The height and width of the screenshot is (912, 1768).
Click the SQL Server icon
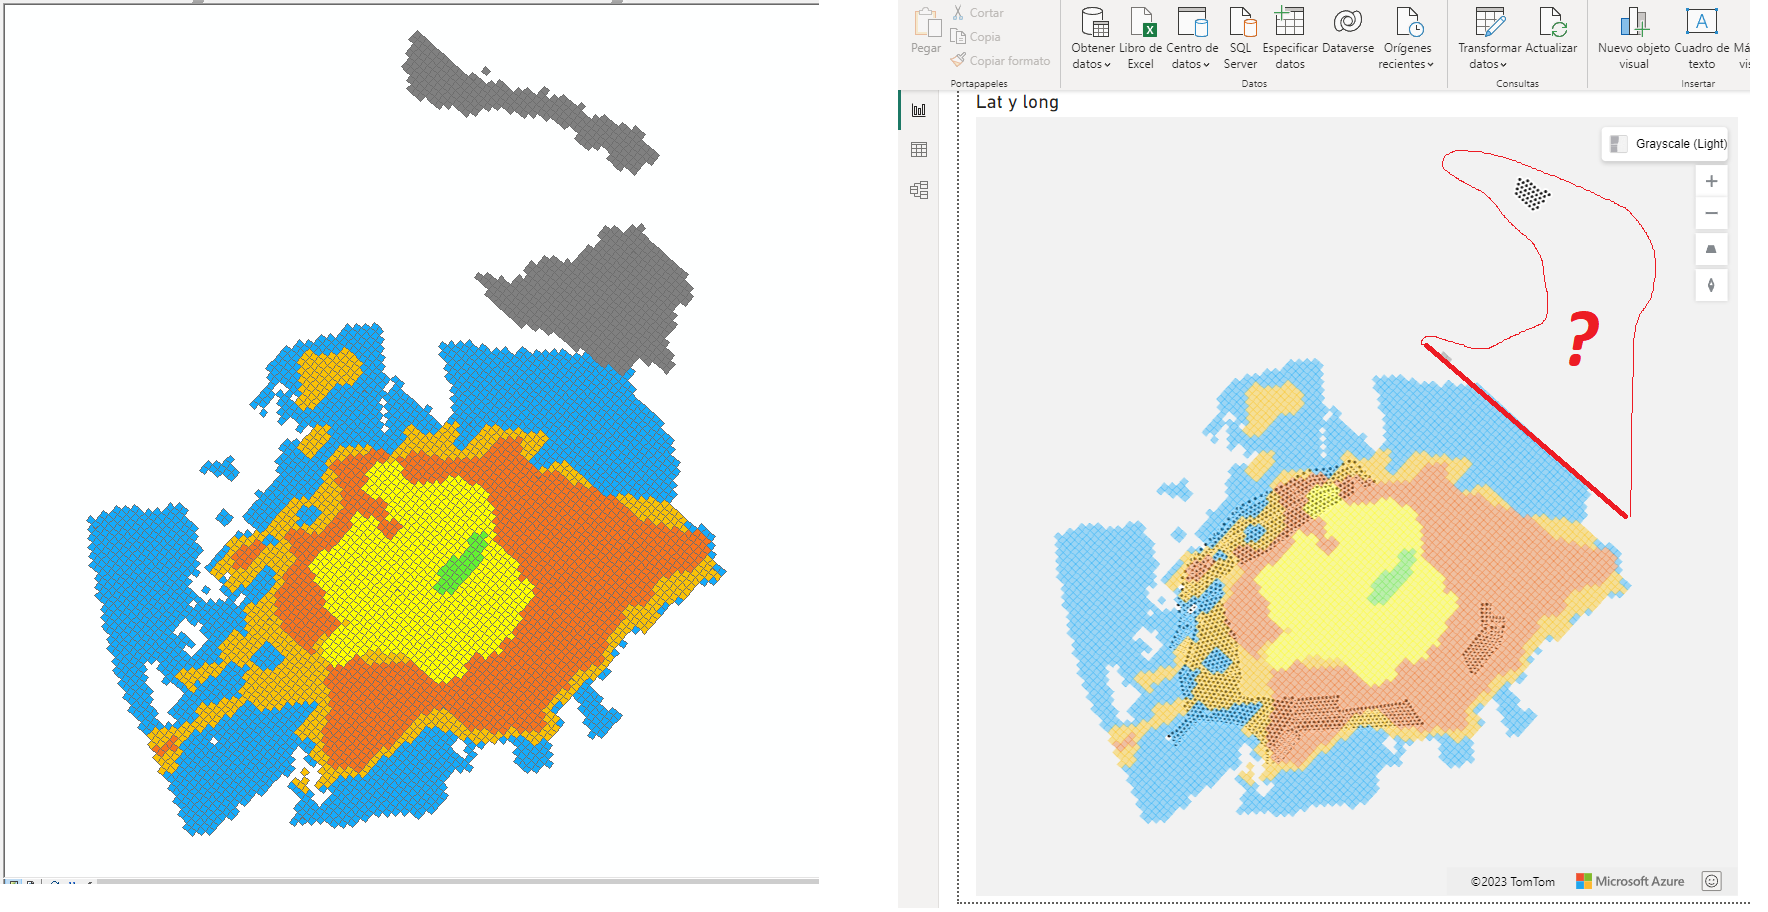click(1242, 21)
